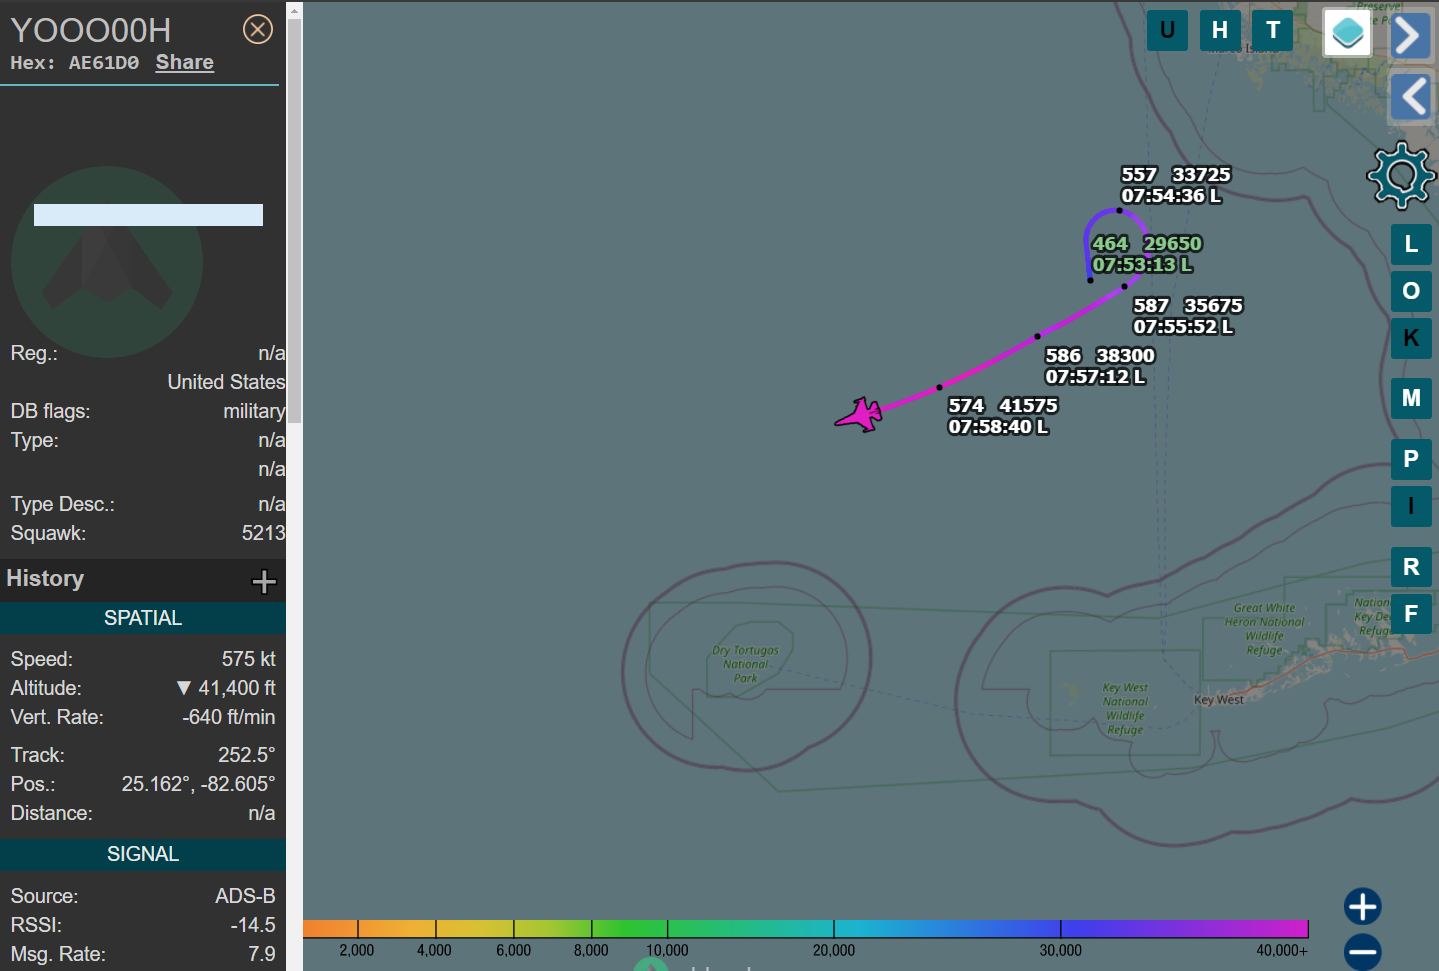The image size is (1439, 971).
Task: Toggle the H map button
Action: point(1220,30)
